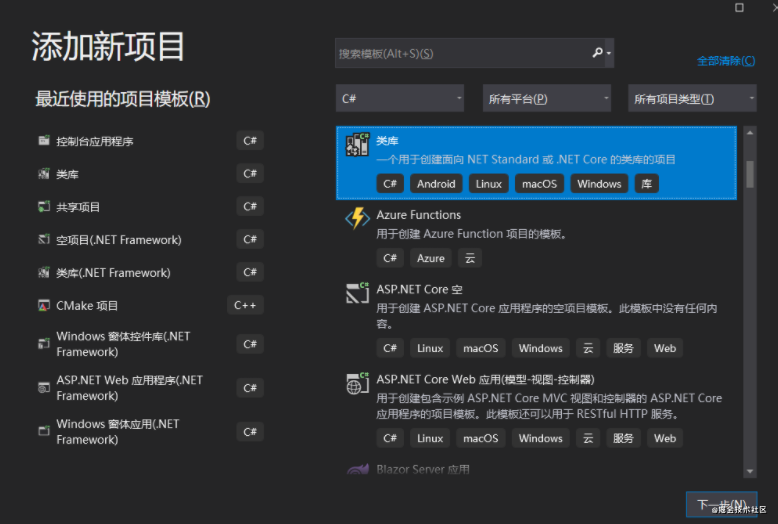The height and width of the screenshot is (524, 778).
Task: Select the 共享项目 shared project icon
Action: (44, 206)
